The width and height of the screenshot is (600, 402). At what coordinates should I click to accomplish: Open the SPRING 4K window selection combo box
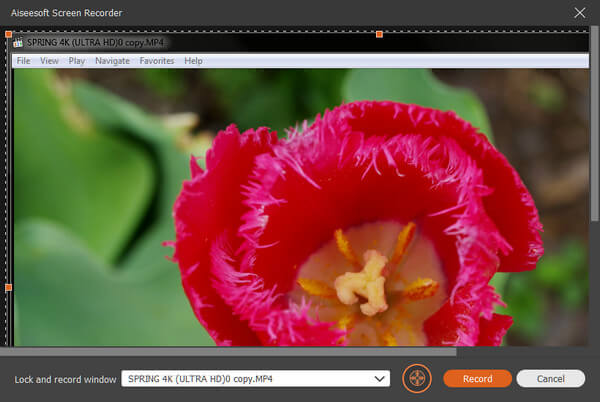click(x=255, y=379)
